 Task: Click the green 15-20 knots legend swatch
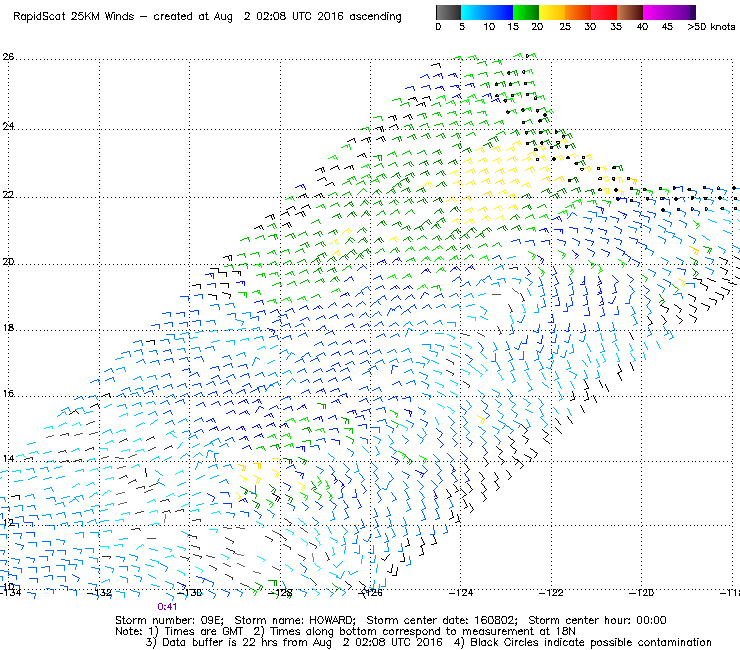526,12
